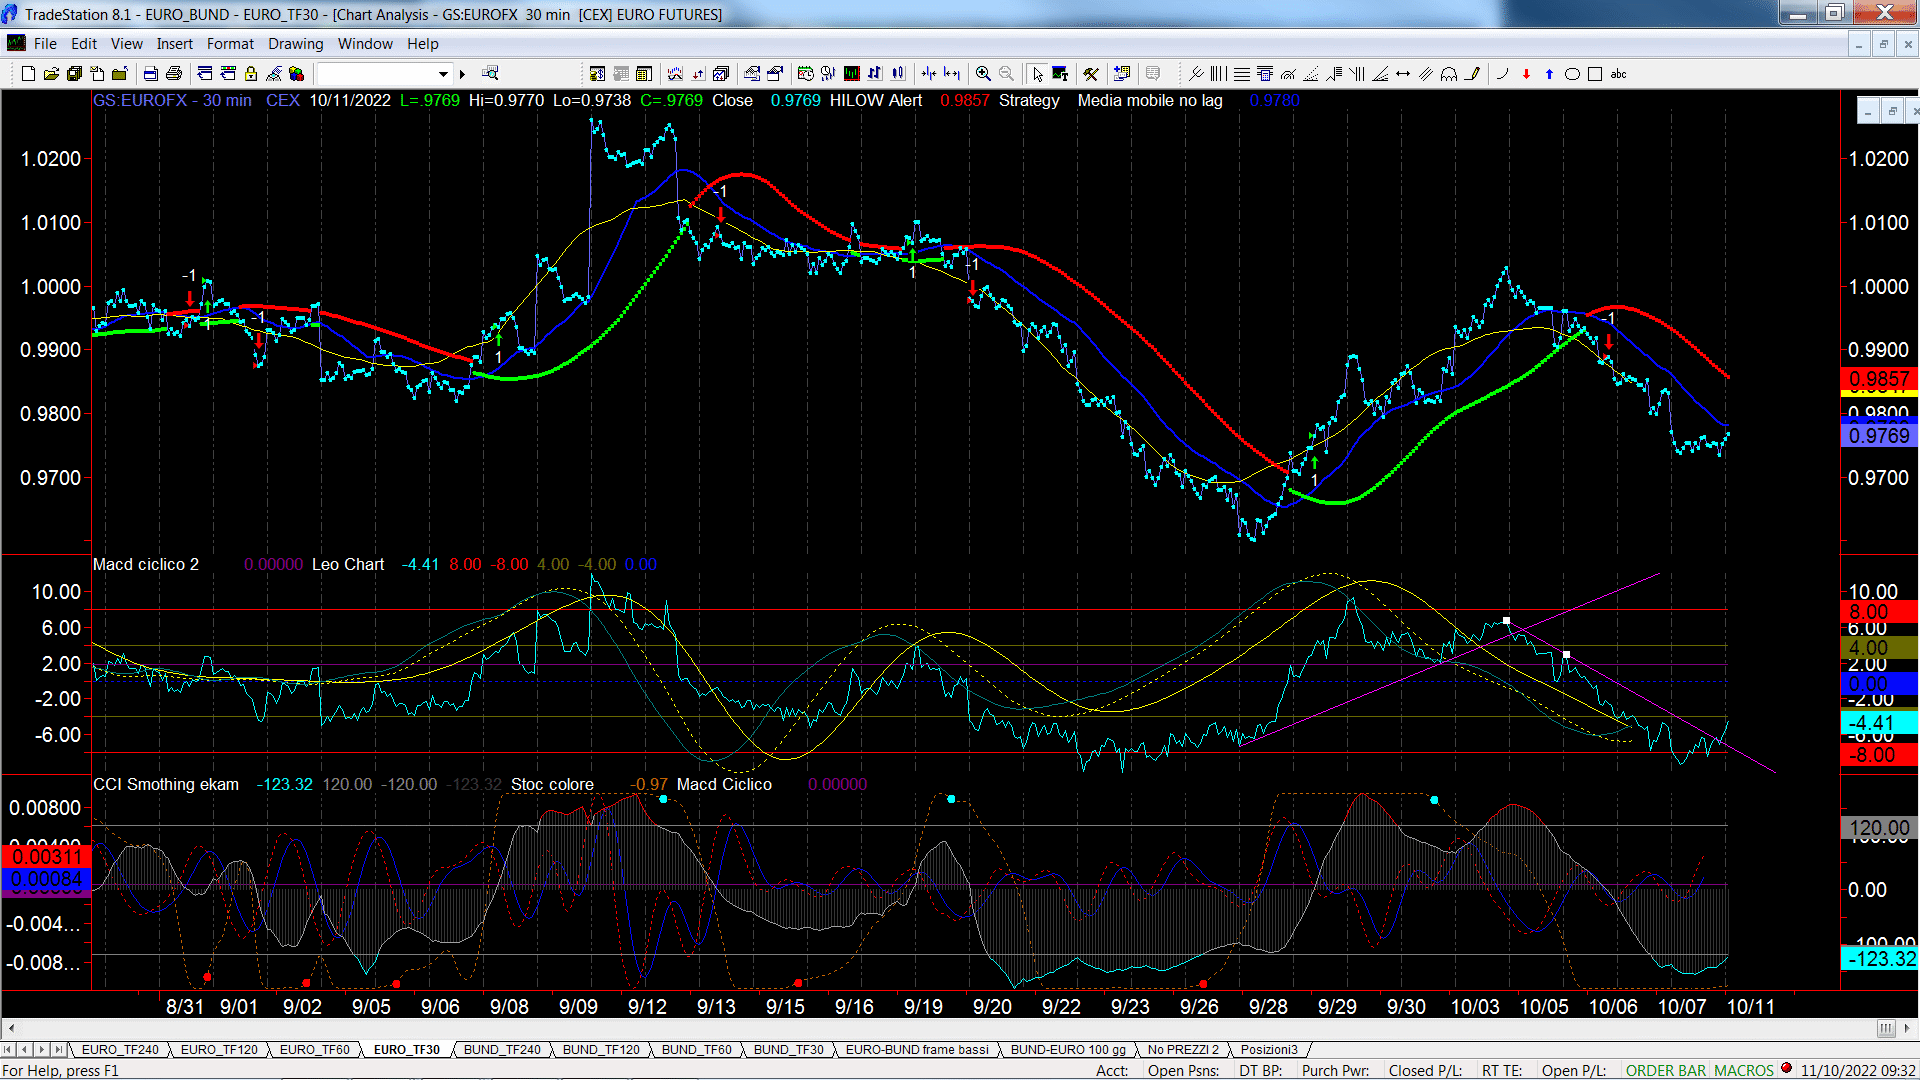
Task: Click the black arrow beside the combo box
Action: coord(462,74)
